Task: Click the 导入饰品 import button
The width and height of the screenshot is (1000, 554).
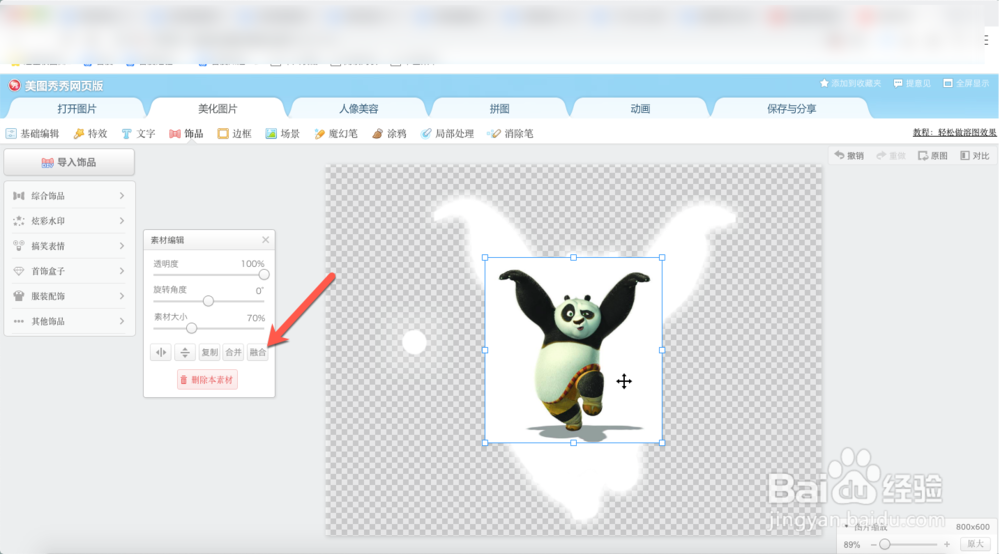Action: coord(69,163)
